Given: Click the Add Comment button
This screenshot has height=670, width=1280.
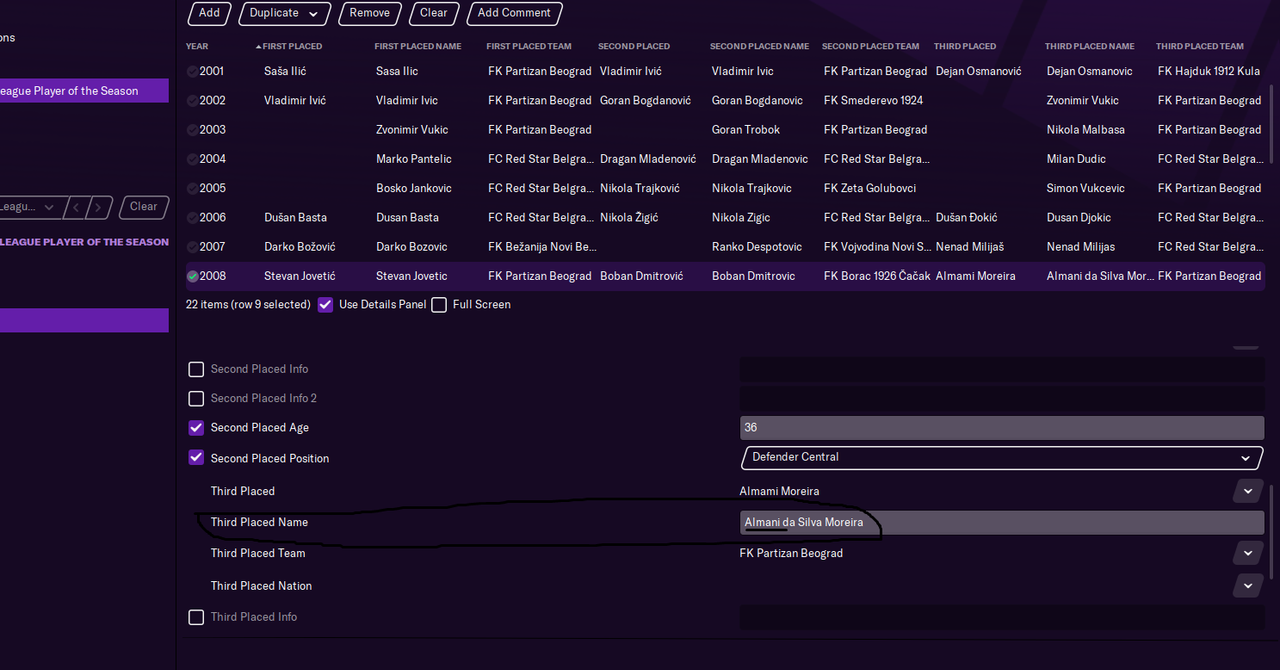Looking at the screenshot, I should click(514, 13).
